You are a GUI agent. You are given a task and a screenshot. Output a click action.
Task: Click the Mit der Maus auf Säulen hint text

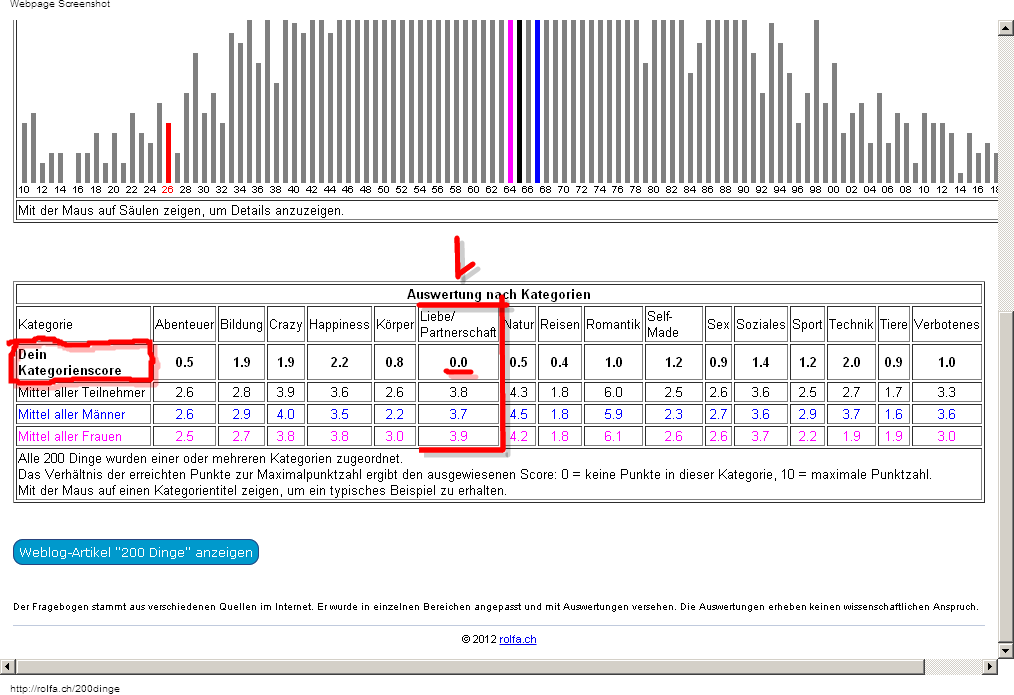(x=181, y=211)
